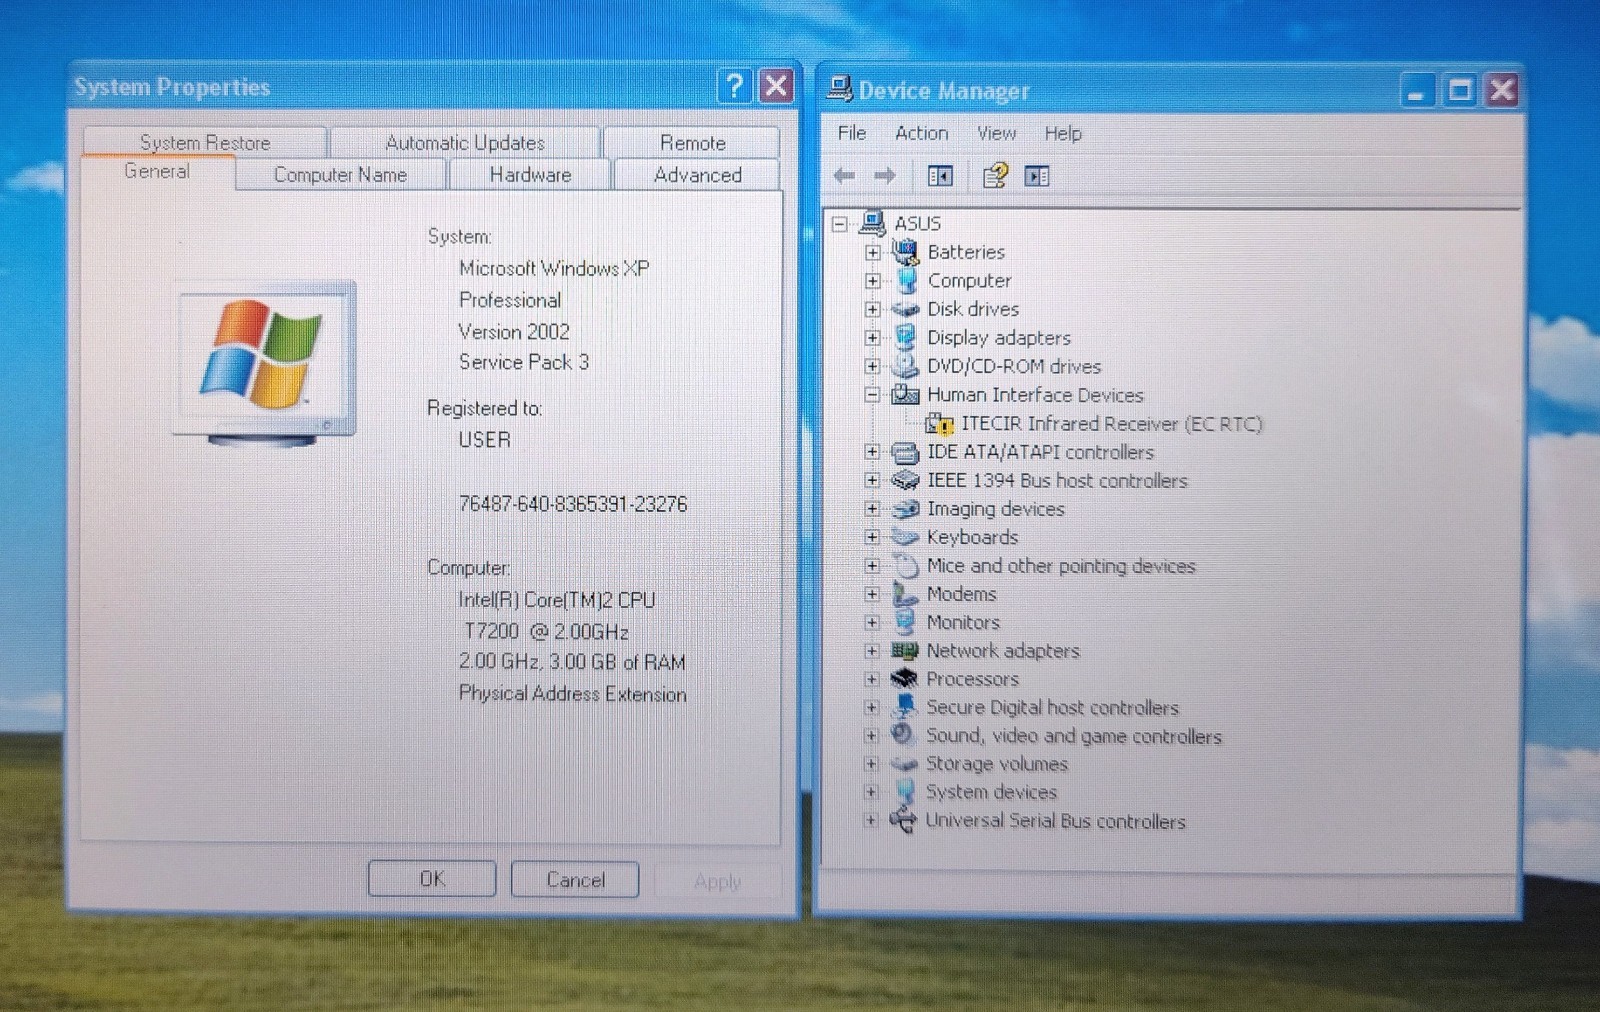Expand the Display adapters node
Screen dimensions: 1600x1012
tap(872, 338)
